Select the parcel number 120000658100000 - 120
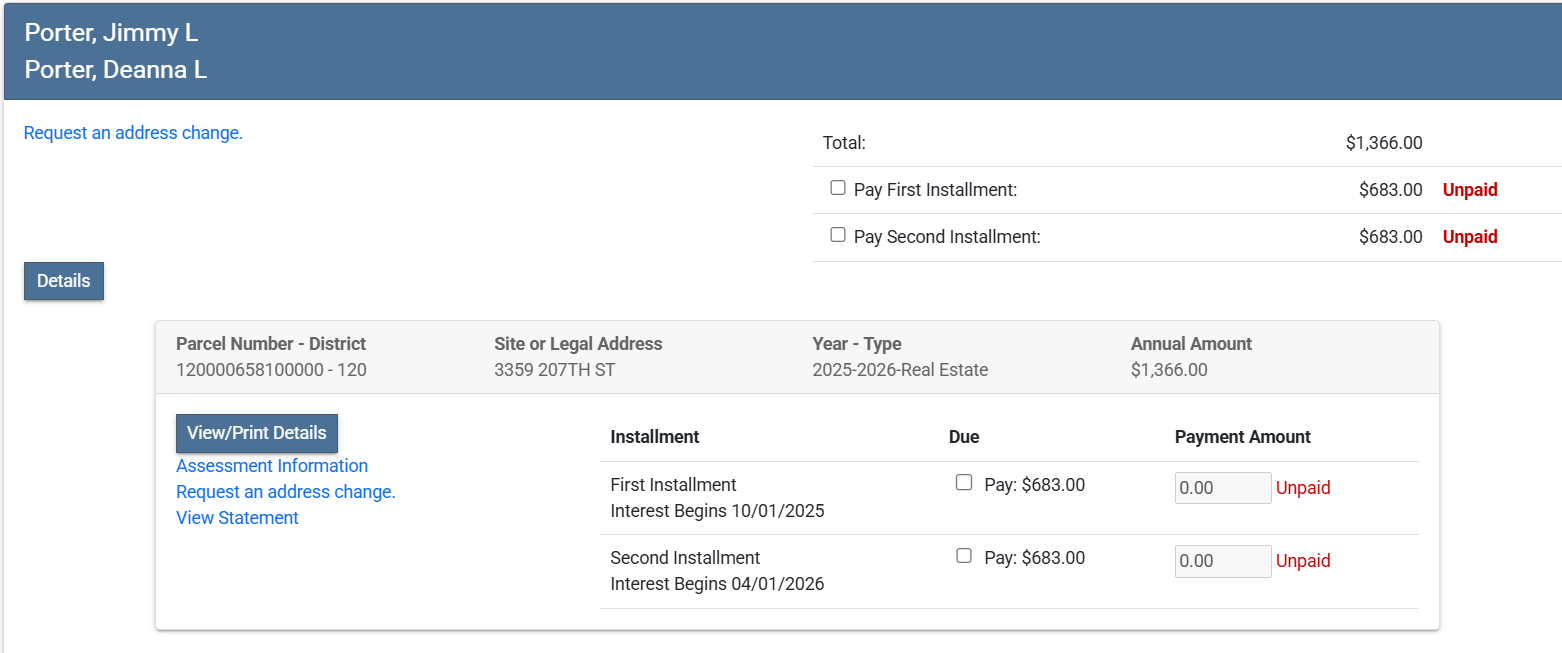The height and width of the screenshot is (653, 1562). click(x=271, y=370)
